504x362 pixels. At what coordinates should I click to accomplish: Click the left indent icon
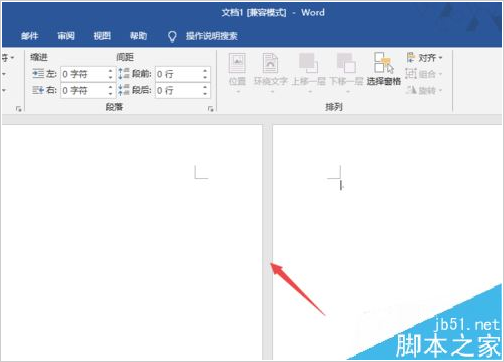coord(38,74)
